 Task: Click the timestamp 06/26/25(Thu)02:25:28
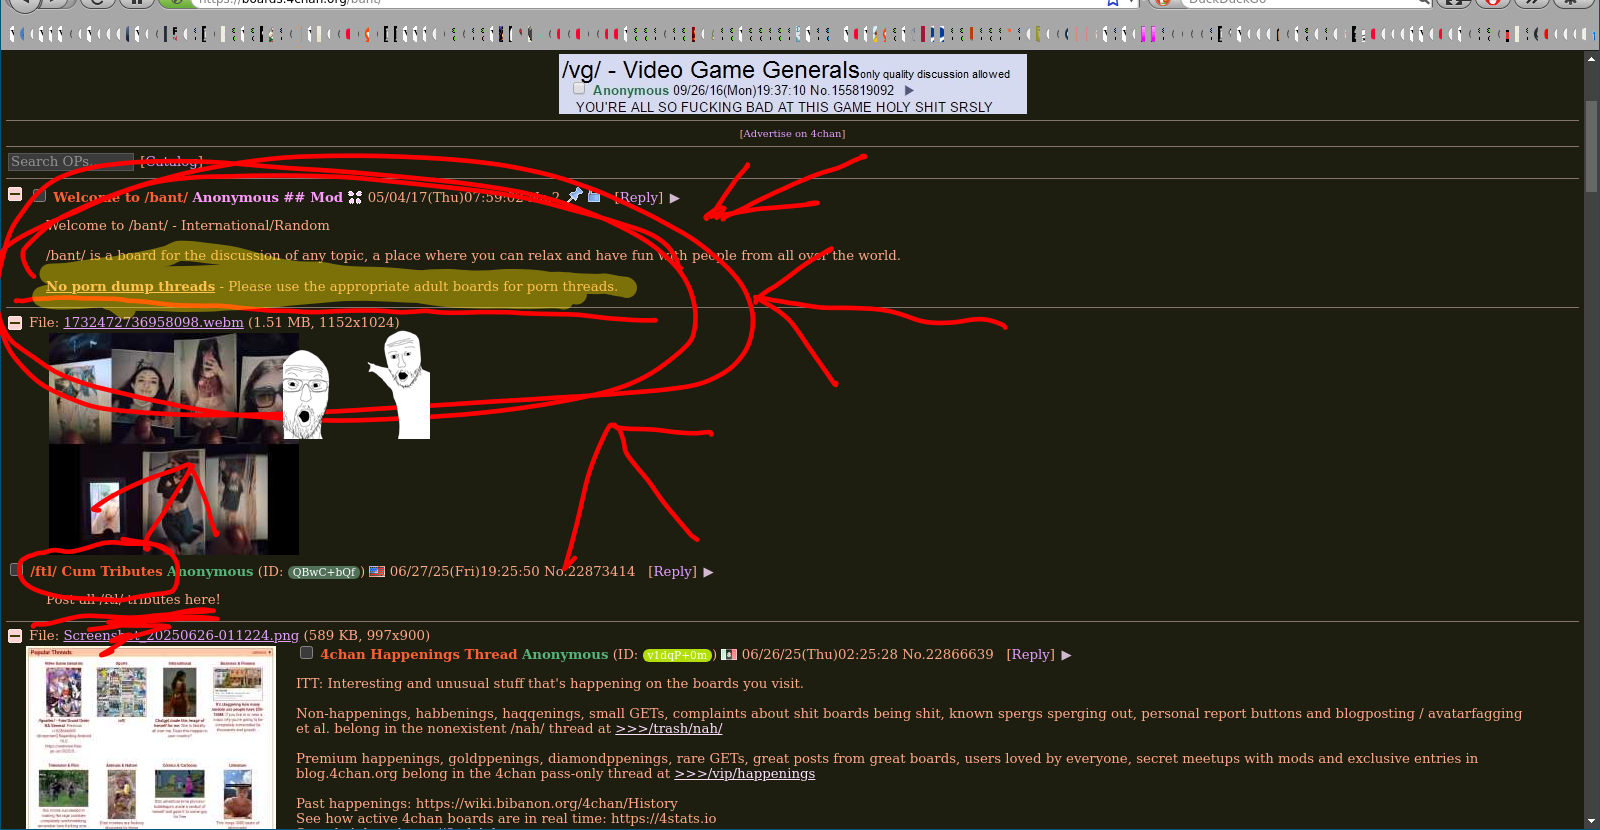(x=820, y=655)
